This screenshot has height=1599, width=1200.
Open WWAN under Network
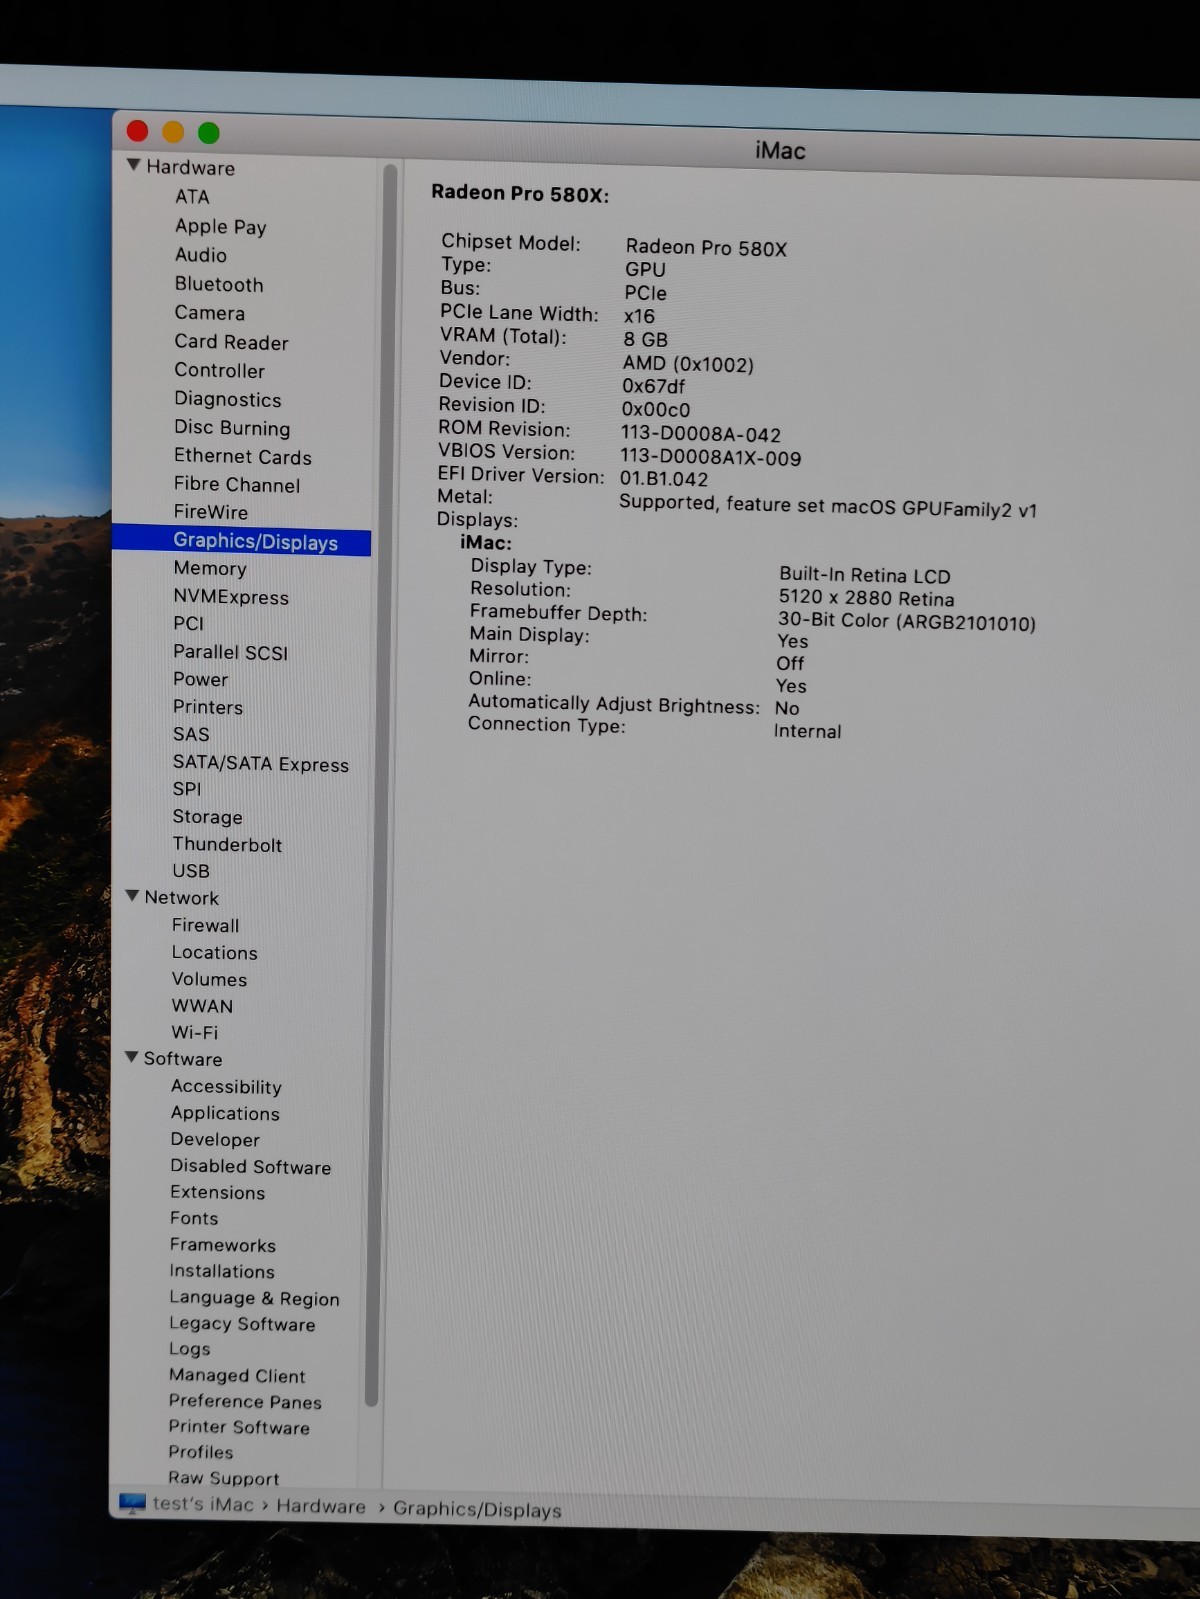(202, 1006)
